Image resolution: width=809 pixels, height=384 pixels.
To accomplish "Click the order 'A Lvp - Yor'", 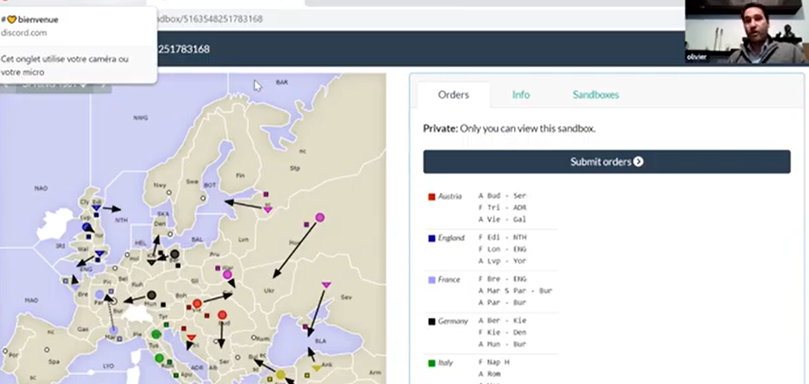I will pyautogui.click(x=502, y=261).
